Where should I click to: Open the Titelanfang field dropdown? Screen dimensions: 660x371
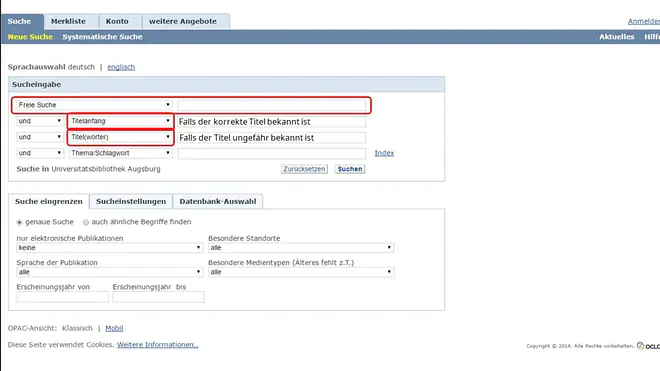pyautogui.click(x=120, y=121)
